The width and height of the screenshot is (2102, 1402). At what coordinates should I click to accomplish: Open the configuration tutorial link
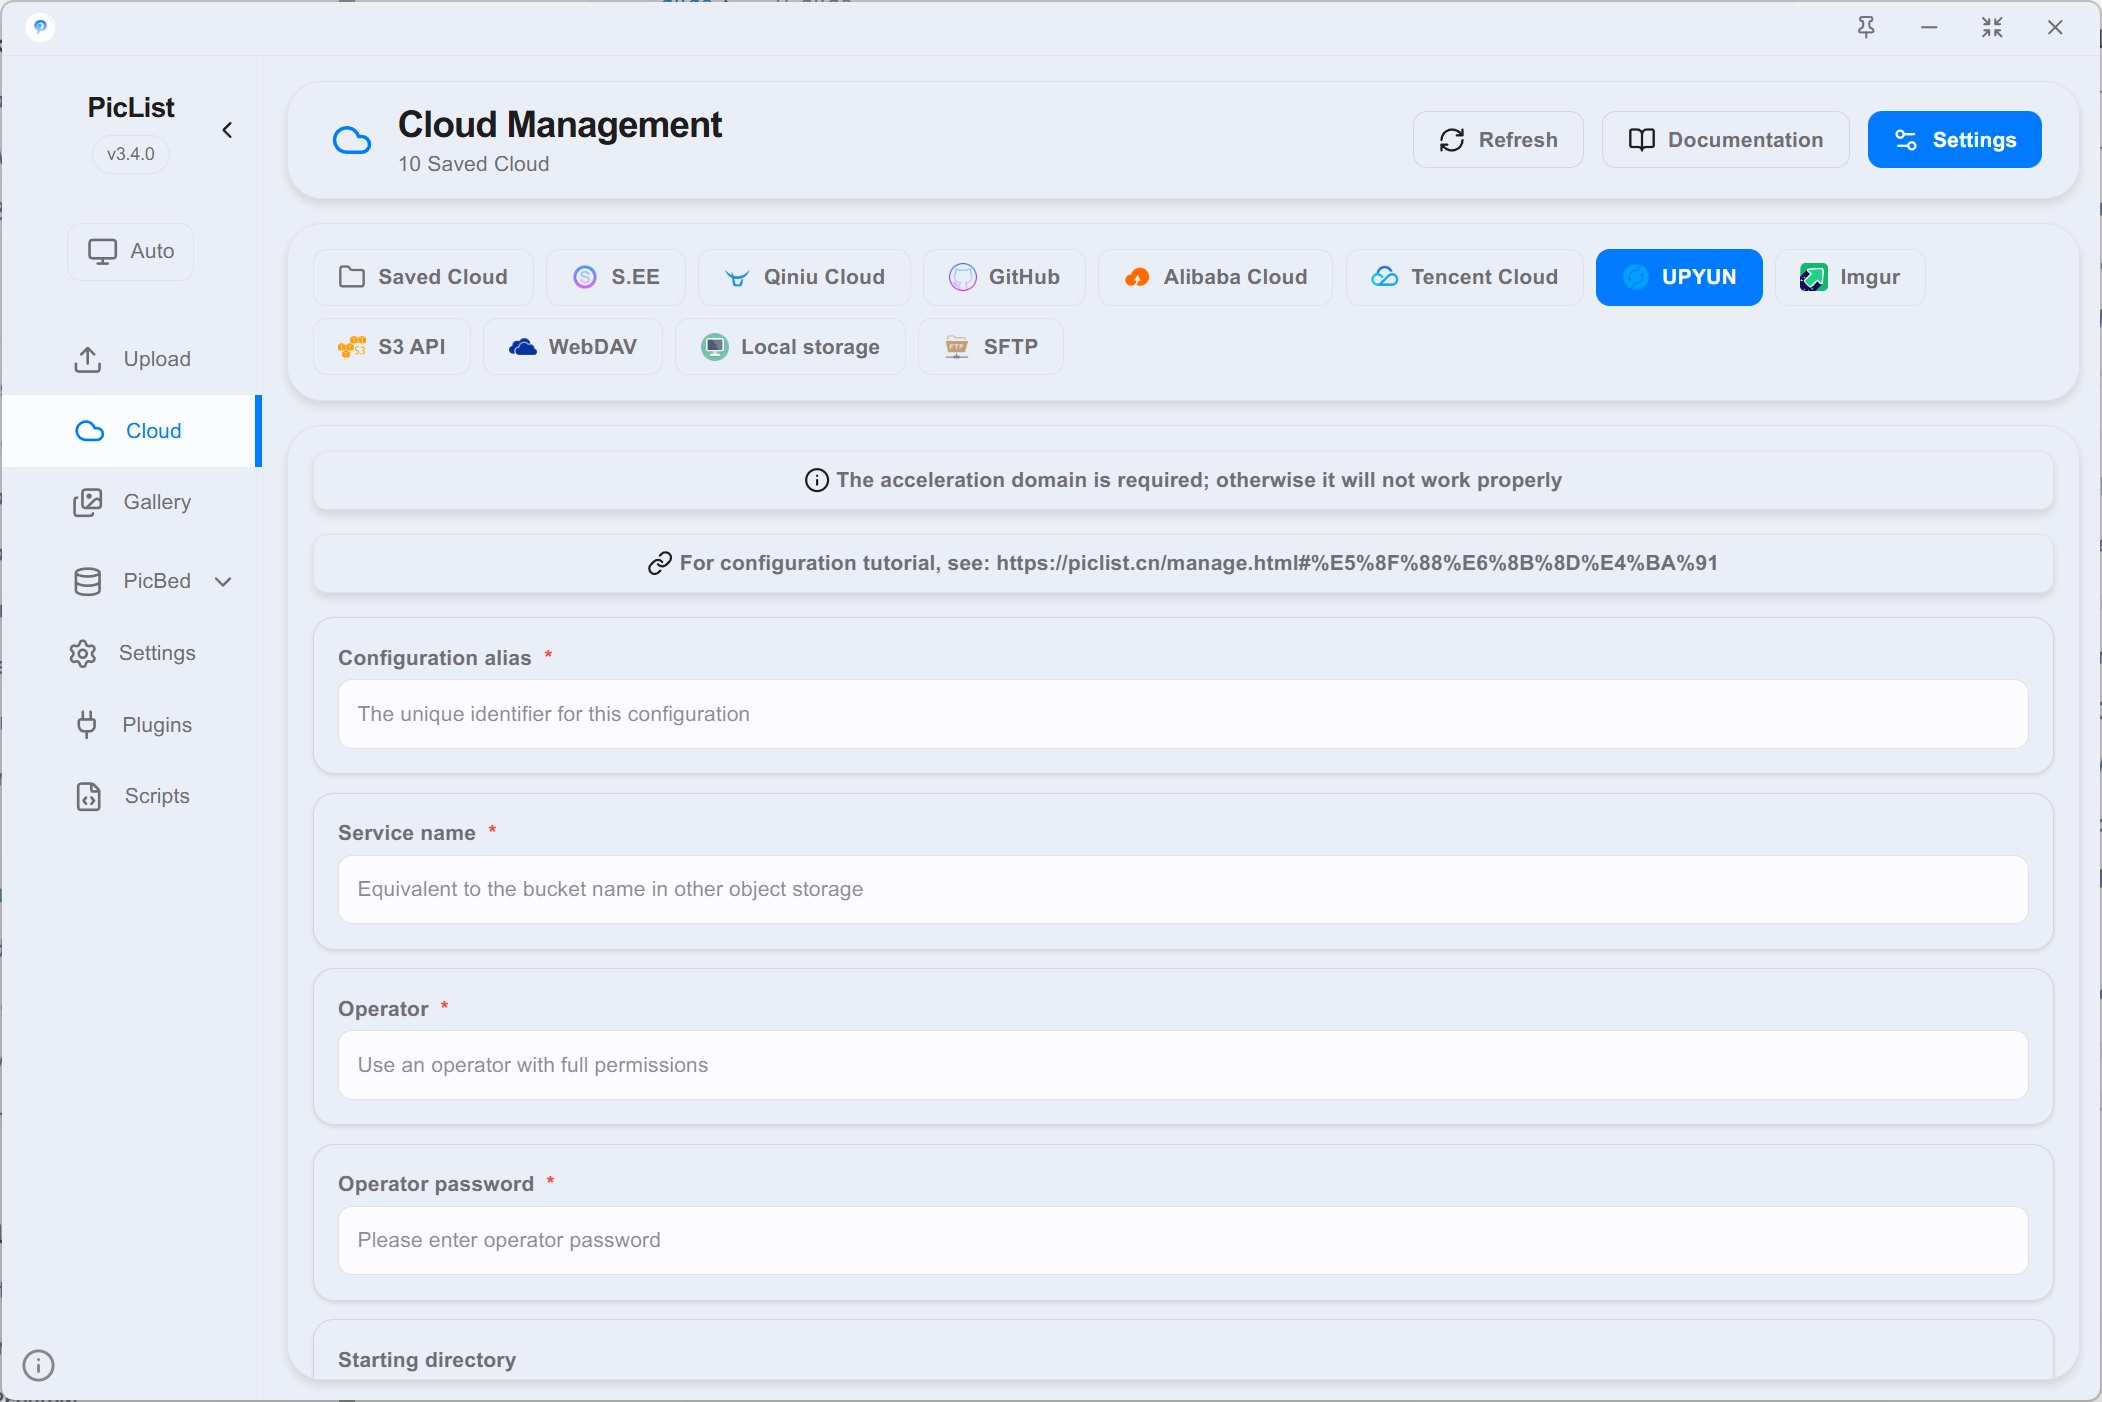[x=1356, y=563]
